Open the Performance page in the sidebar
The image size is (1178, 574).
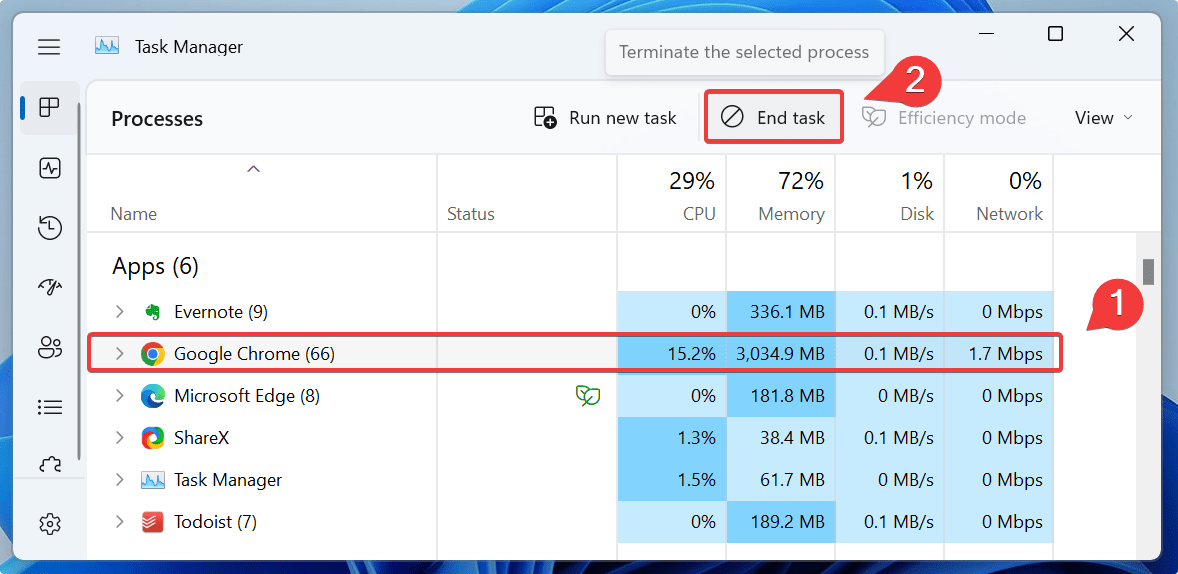[x=50, y=168]
